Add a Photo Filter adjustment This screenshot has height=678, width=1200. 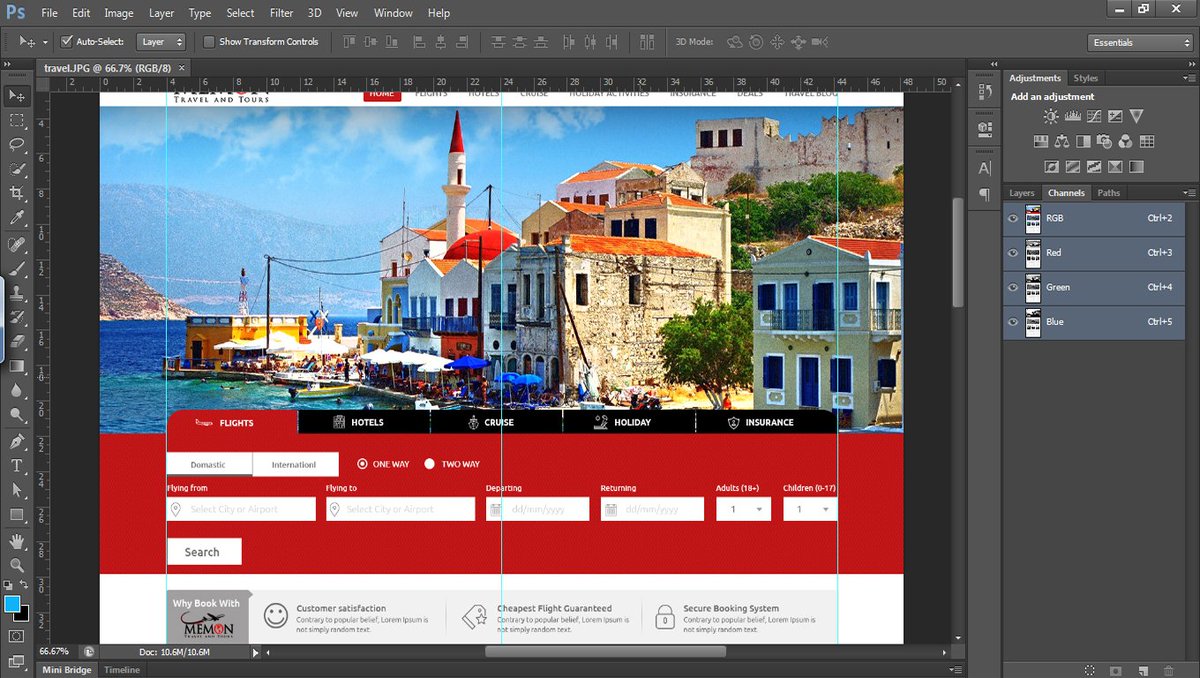click(x=1104, y=142)
